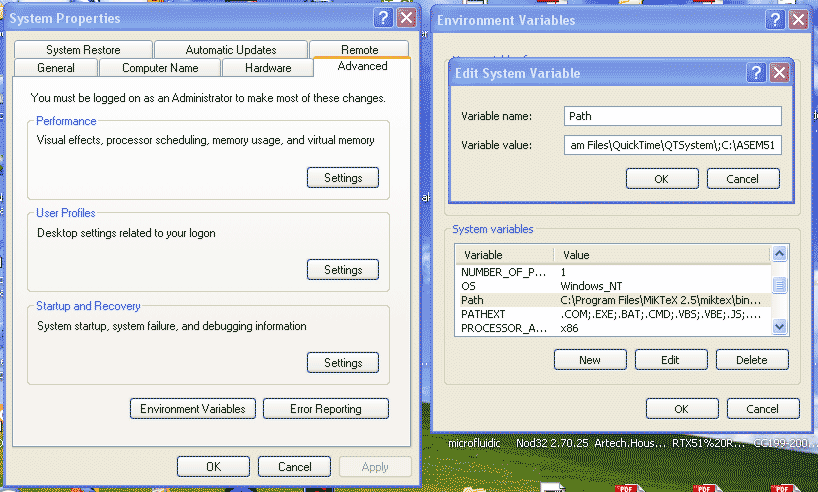Select the Path variable row
Screen dimensions: 818x492
(x=613, y=300)
